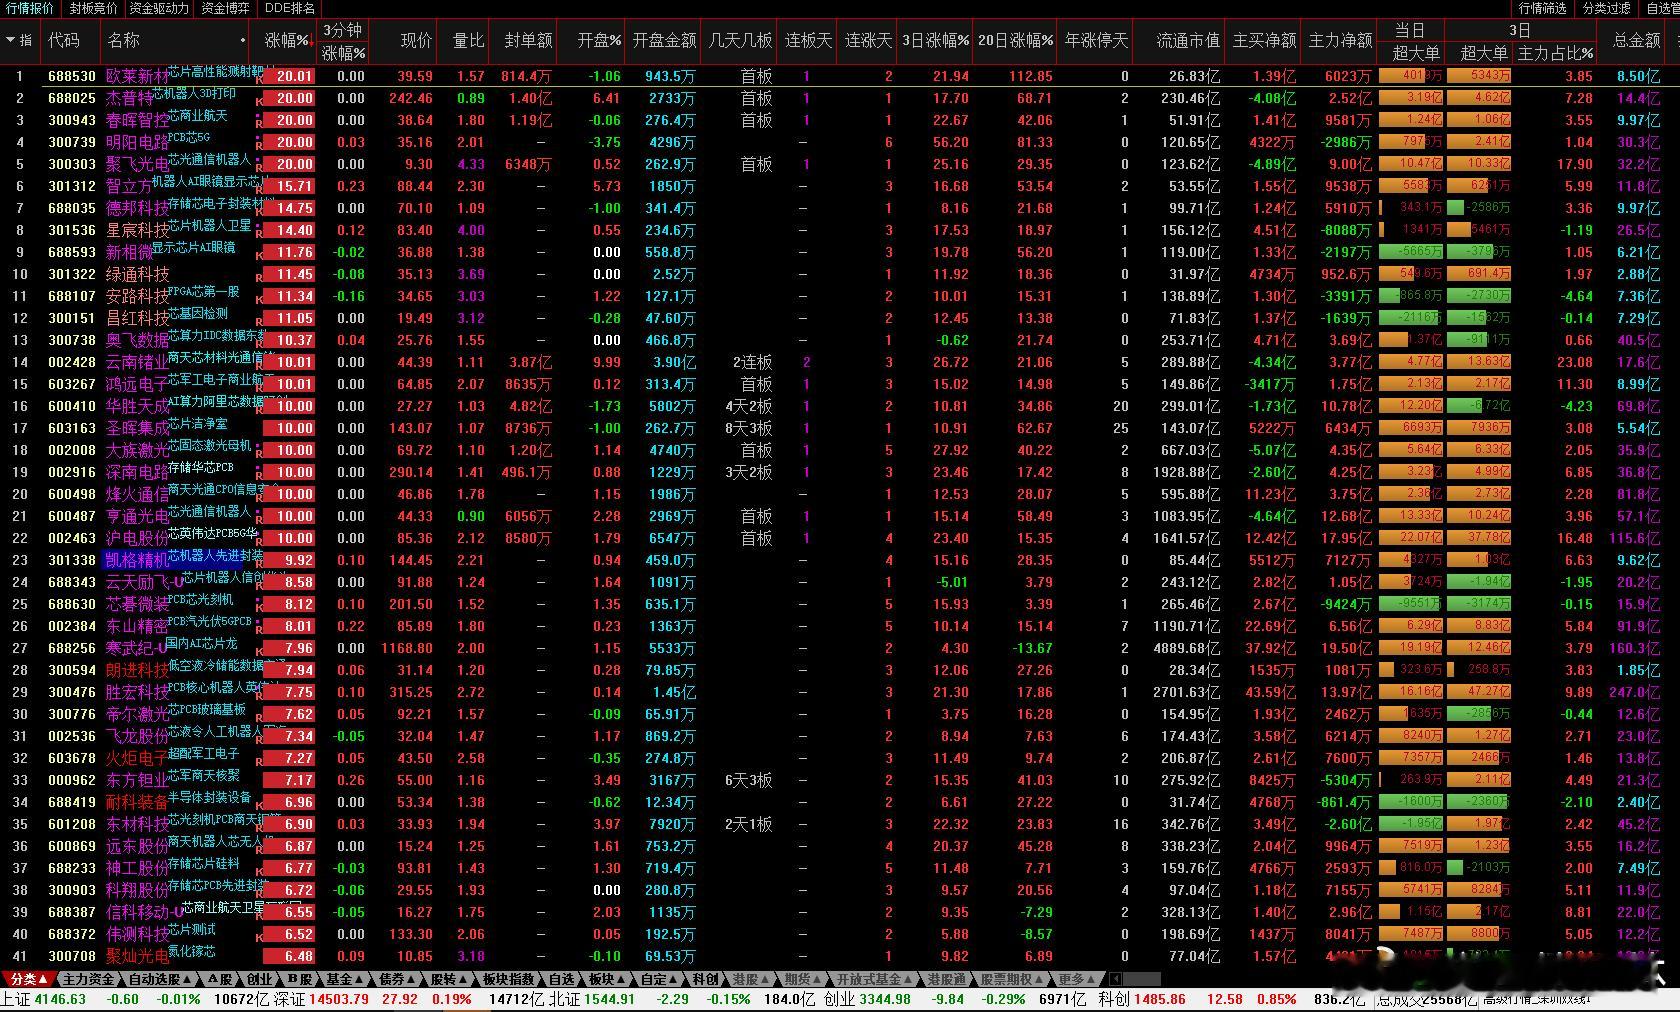Screen dimensions: 1680x1012
Task: Sort by the 封单额 column header
Action: coord(528,40)
